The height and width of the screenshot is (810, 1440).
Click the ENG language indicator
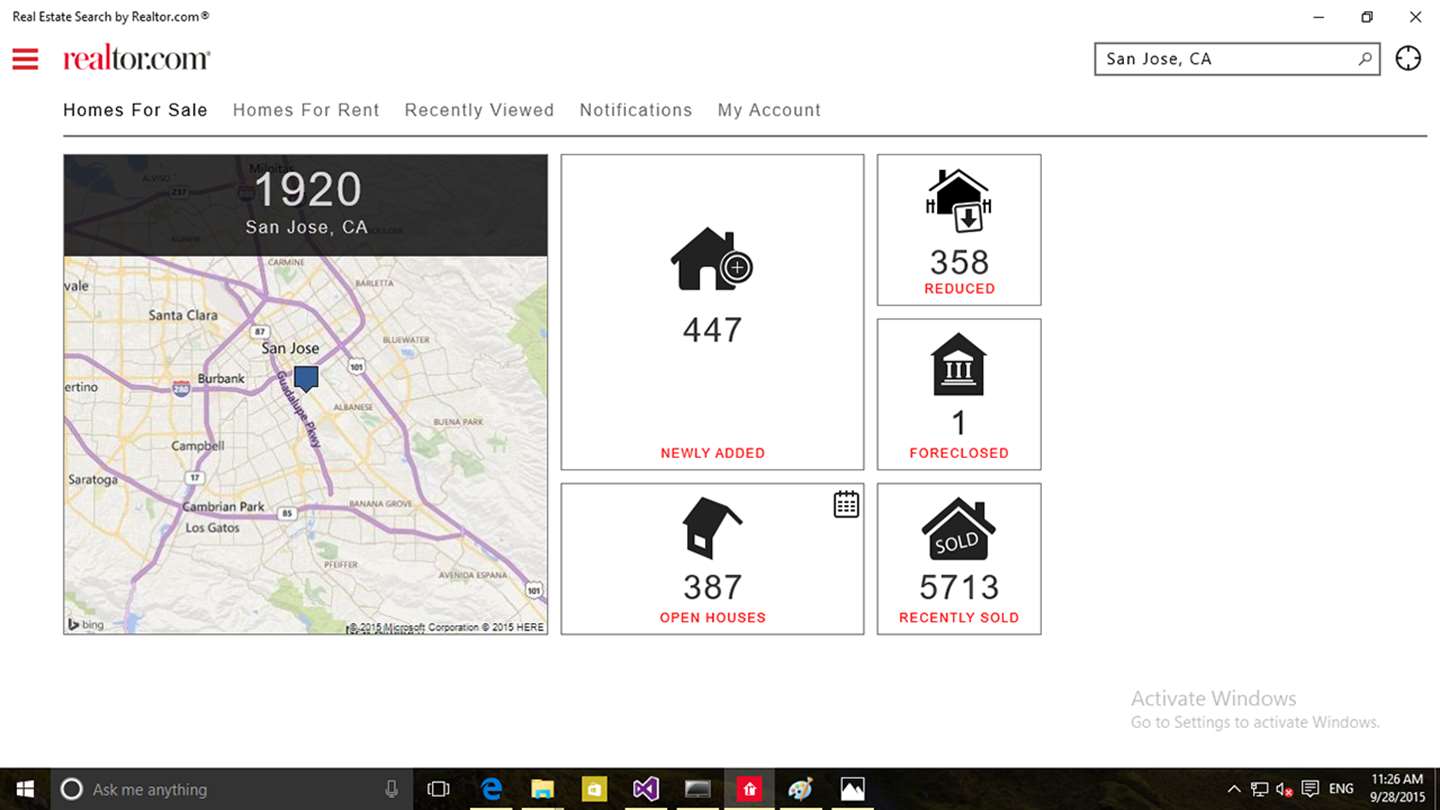pos(1342,789)
